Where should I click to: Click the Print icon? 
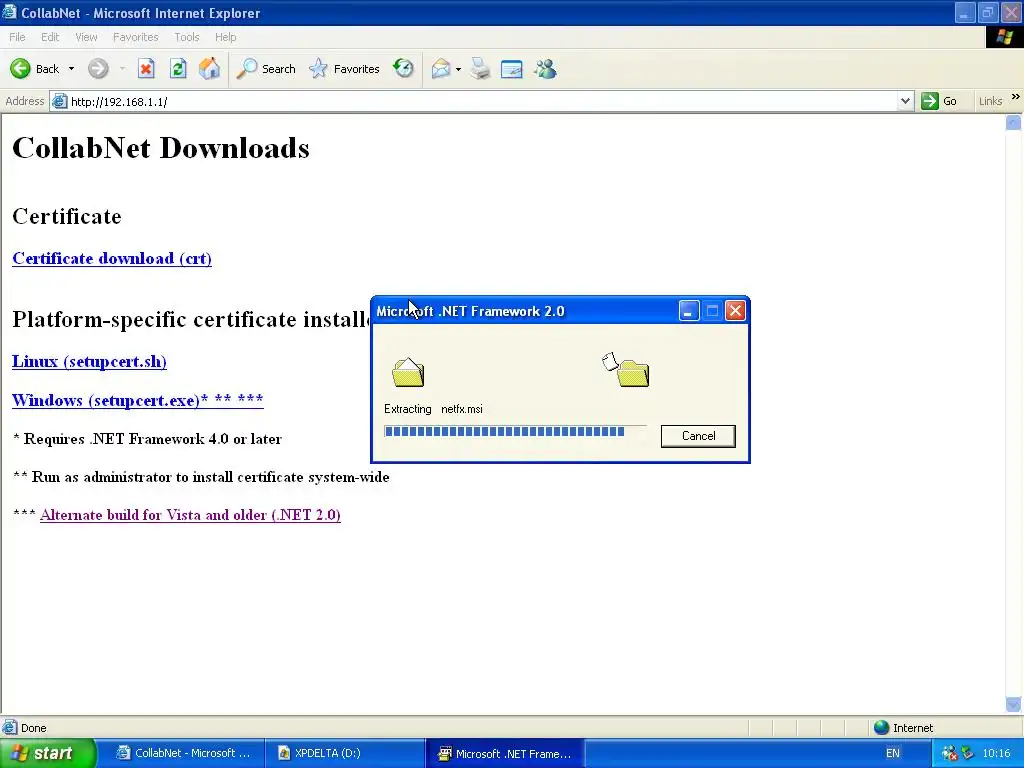[x=480, y=69]
